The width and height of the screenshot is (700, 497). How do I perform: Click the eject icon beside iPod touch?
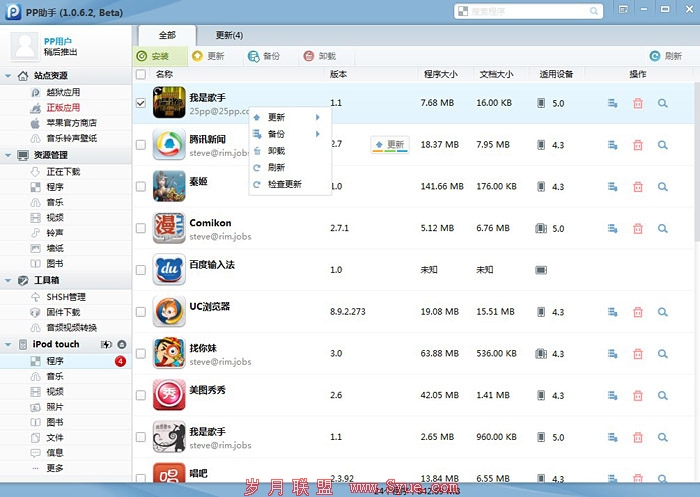tap(121, 344)
